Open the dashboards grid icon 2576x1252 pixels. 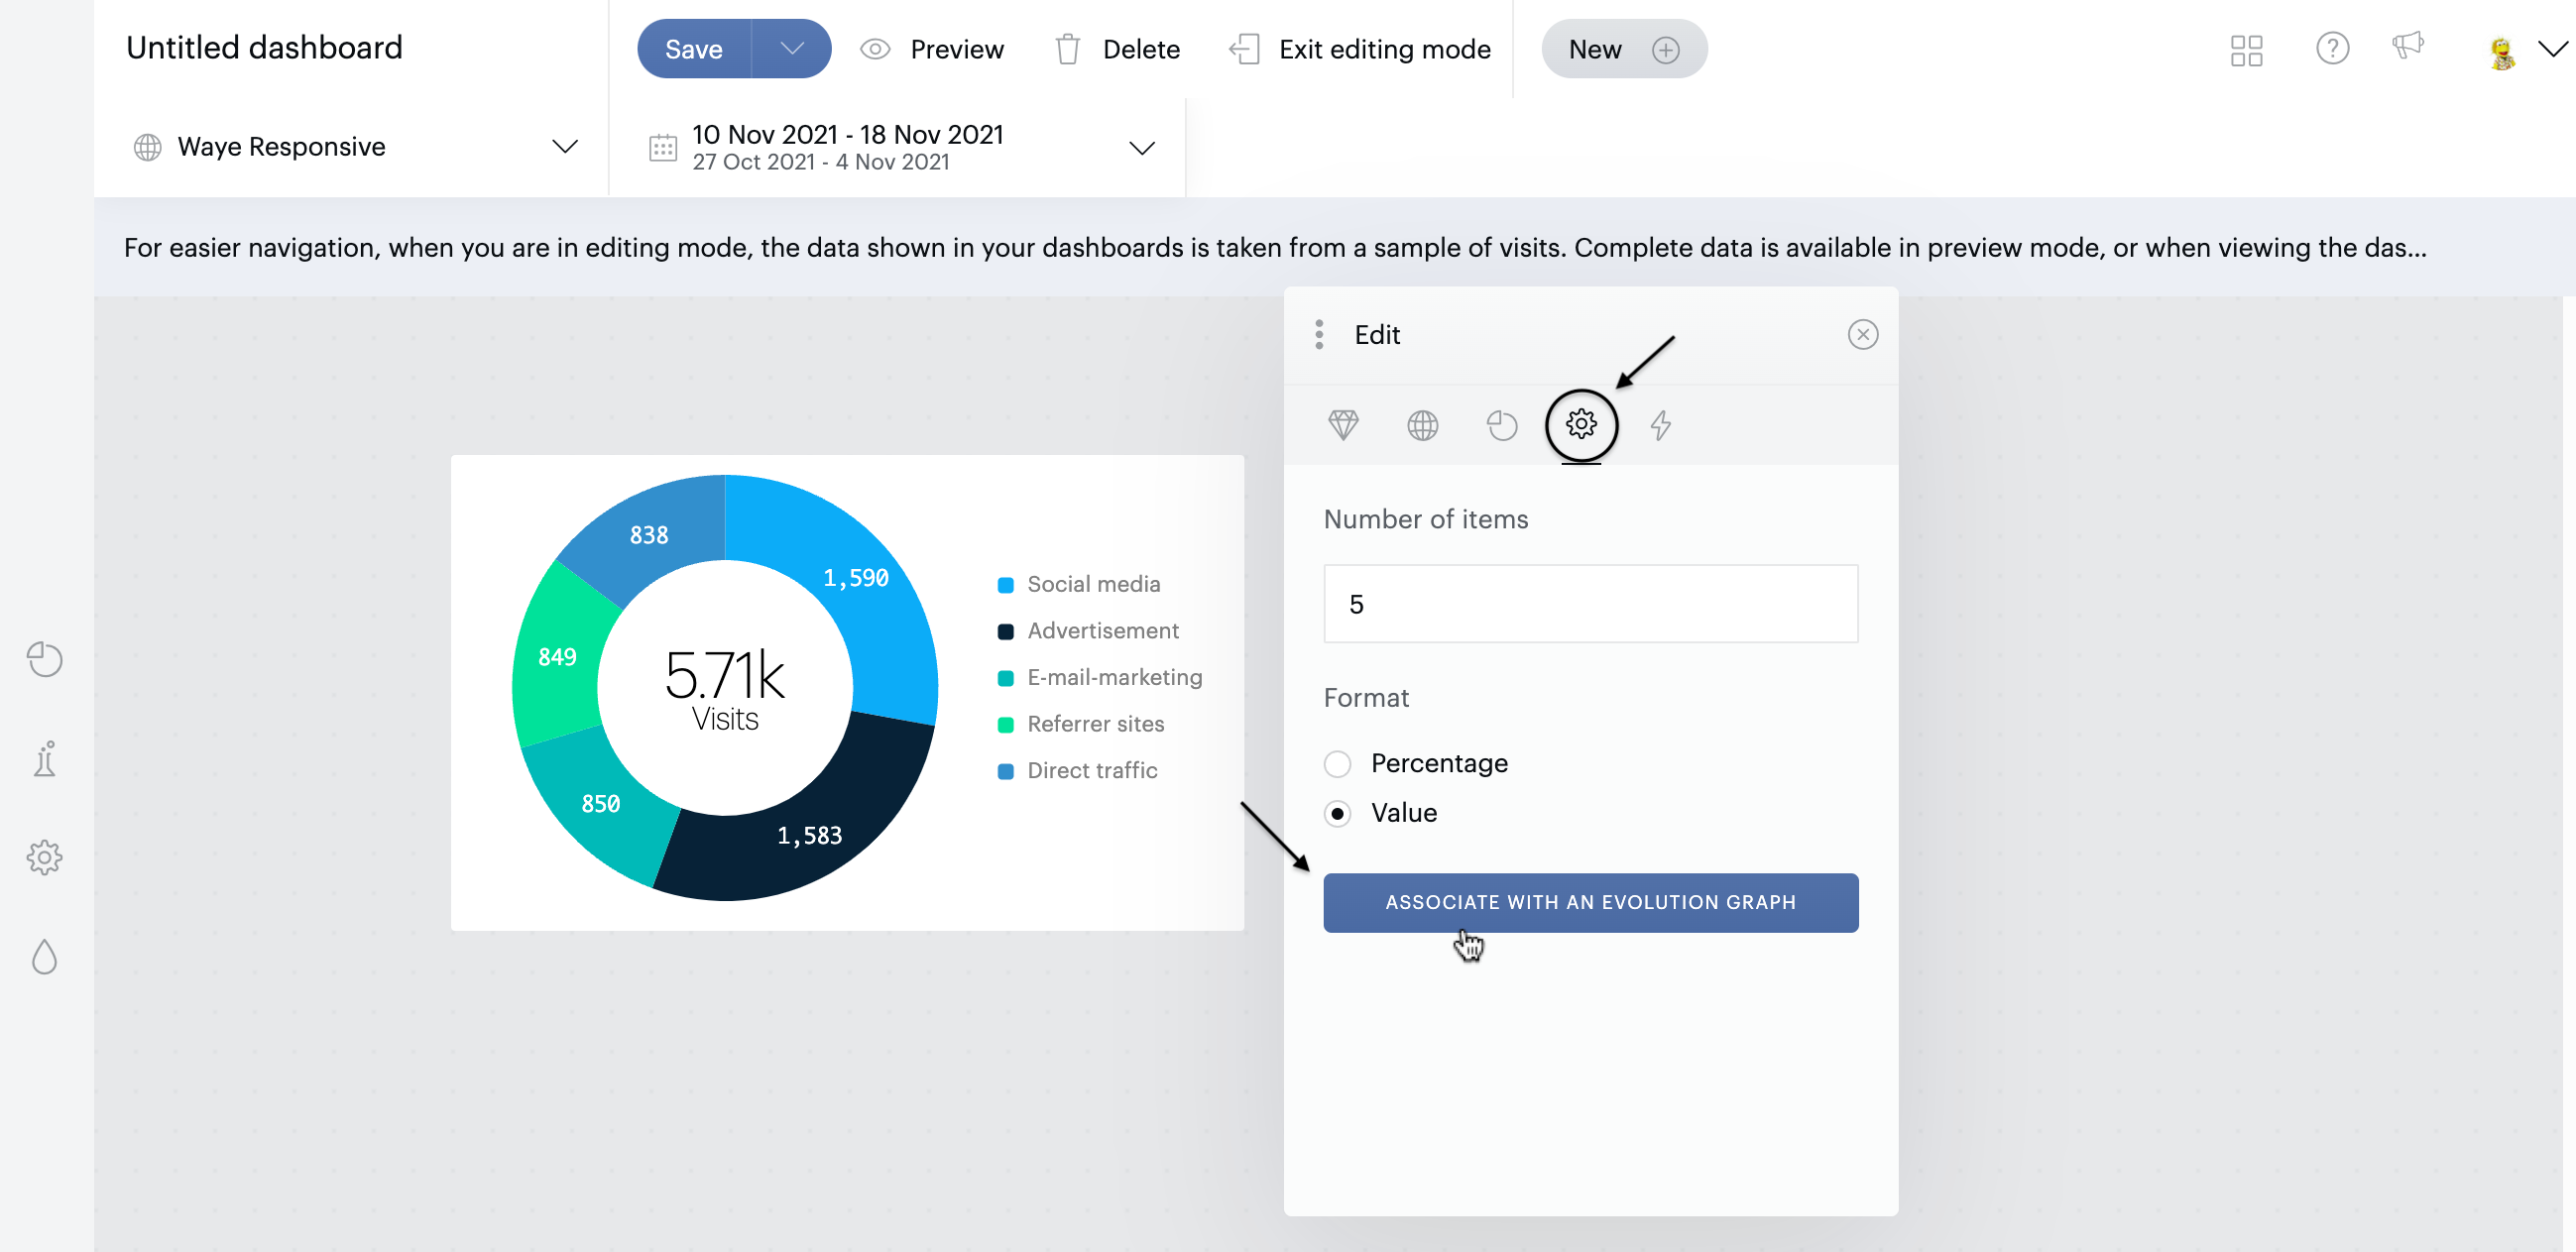(2245, 50)
